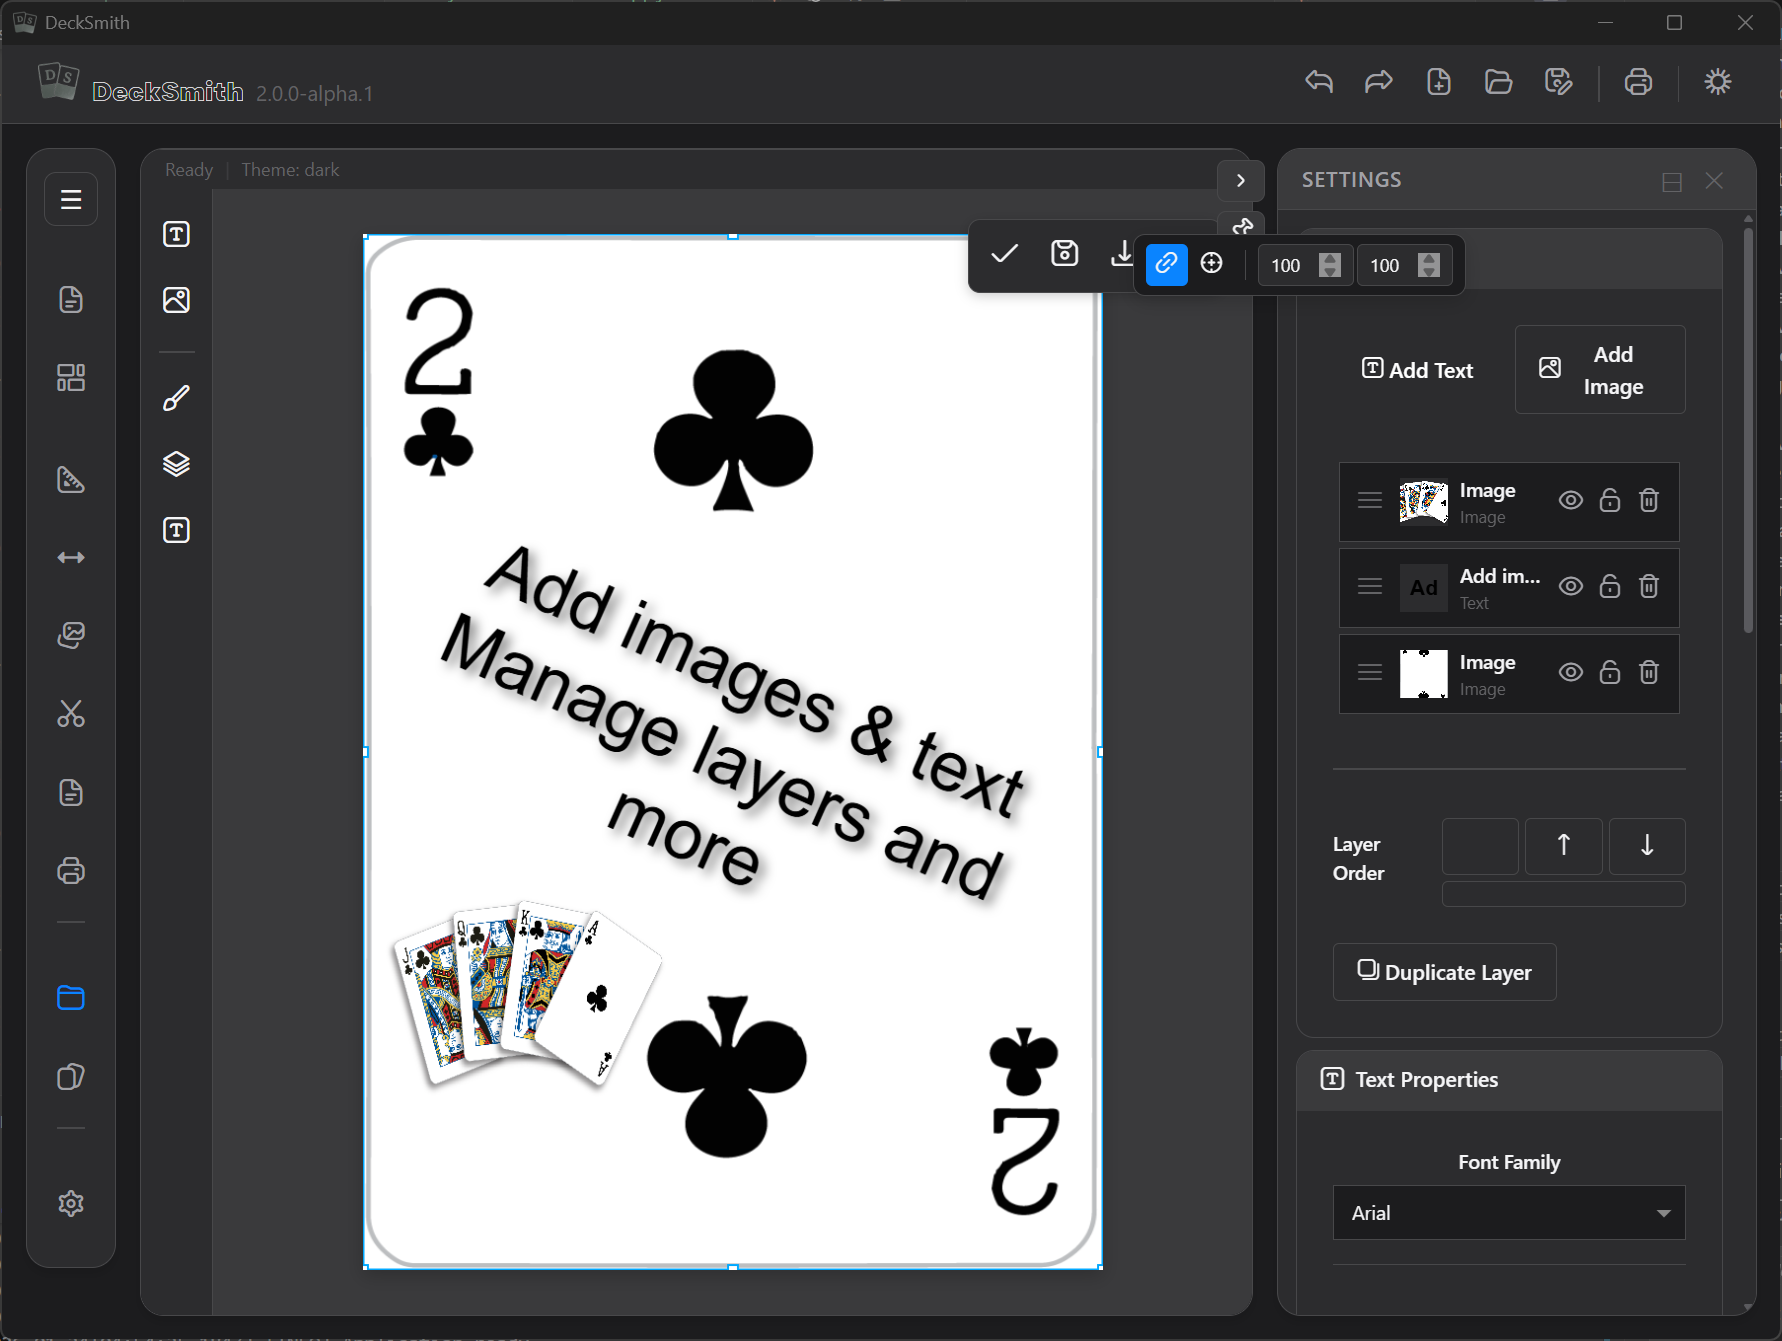This screenshot has height=1341, width=1782.
Task: Open the Layers panel icon
Action: tap(175, 463)
